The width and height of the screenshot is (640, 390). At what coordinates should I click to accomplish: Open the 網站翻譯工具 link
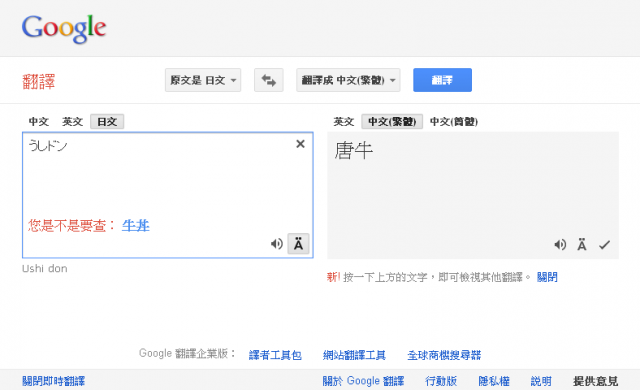354,355
